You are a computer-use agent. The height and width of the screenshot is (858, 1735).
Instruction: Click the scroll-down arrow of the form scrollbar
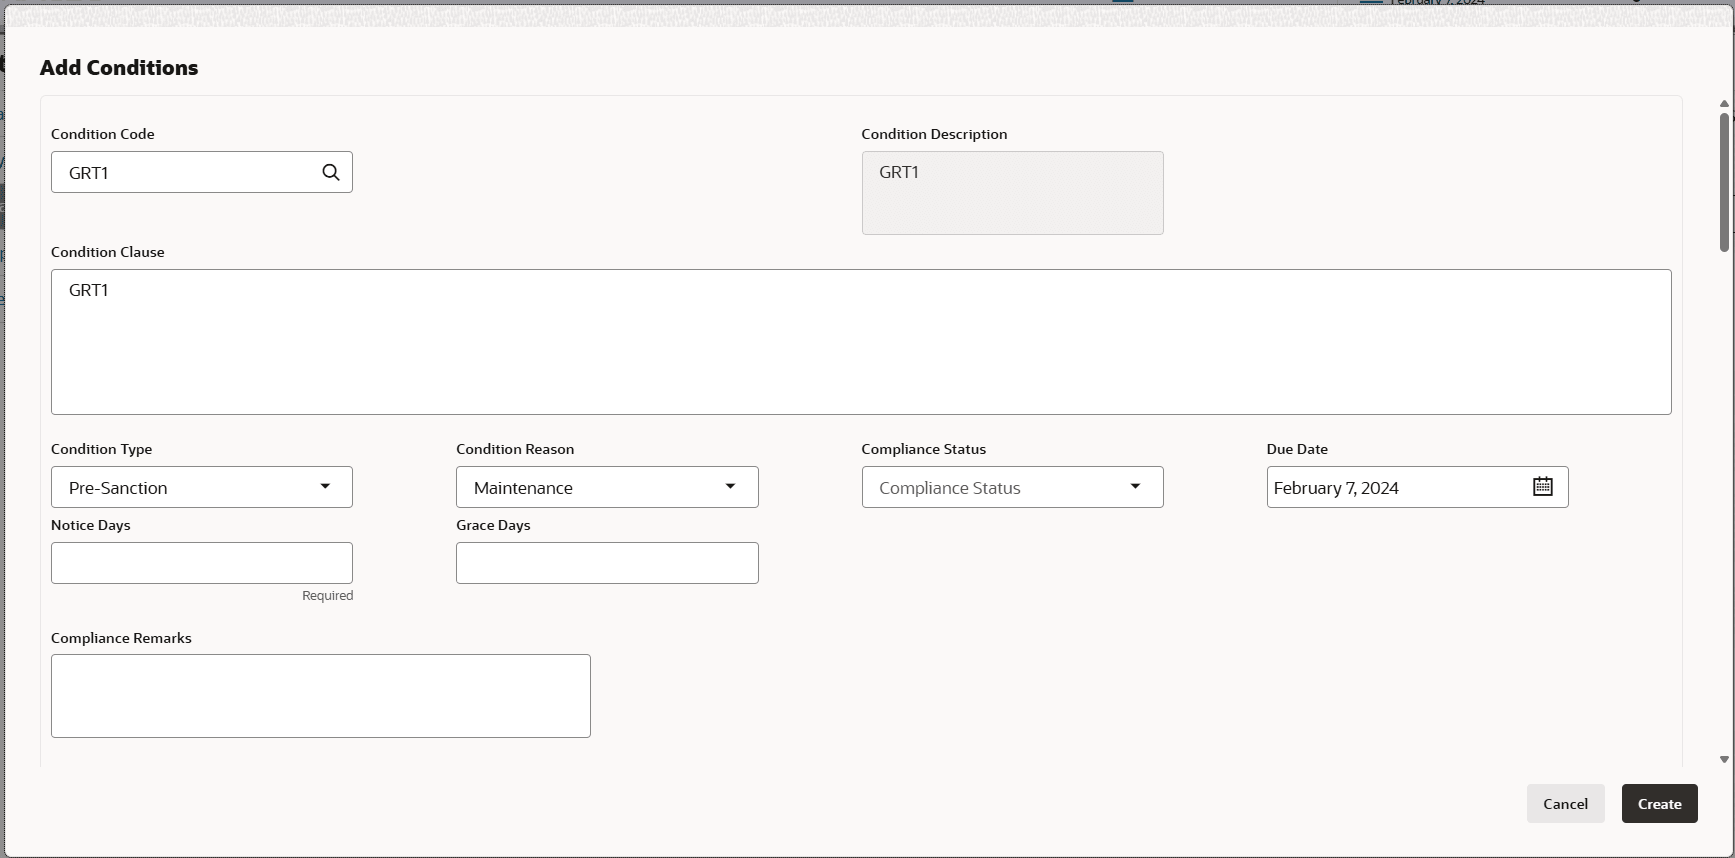tap(1724, 760)
